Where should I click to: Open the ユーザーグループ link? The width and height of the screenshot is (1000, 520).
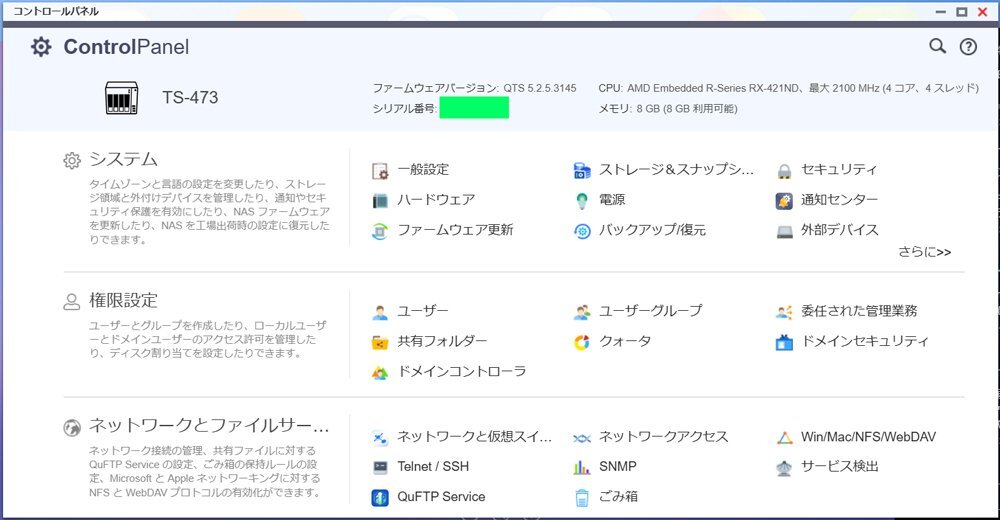coord(650,311)
